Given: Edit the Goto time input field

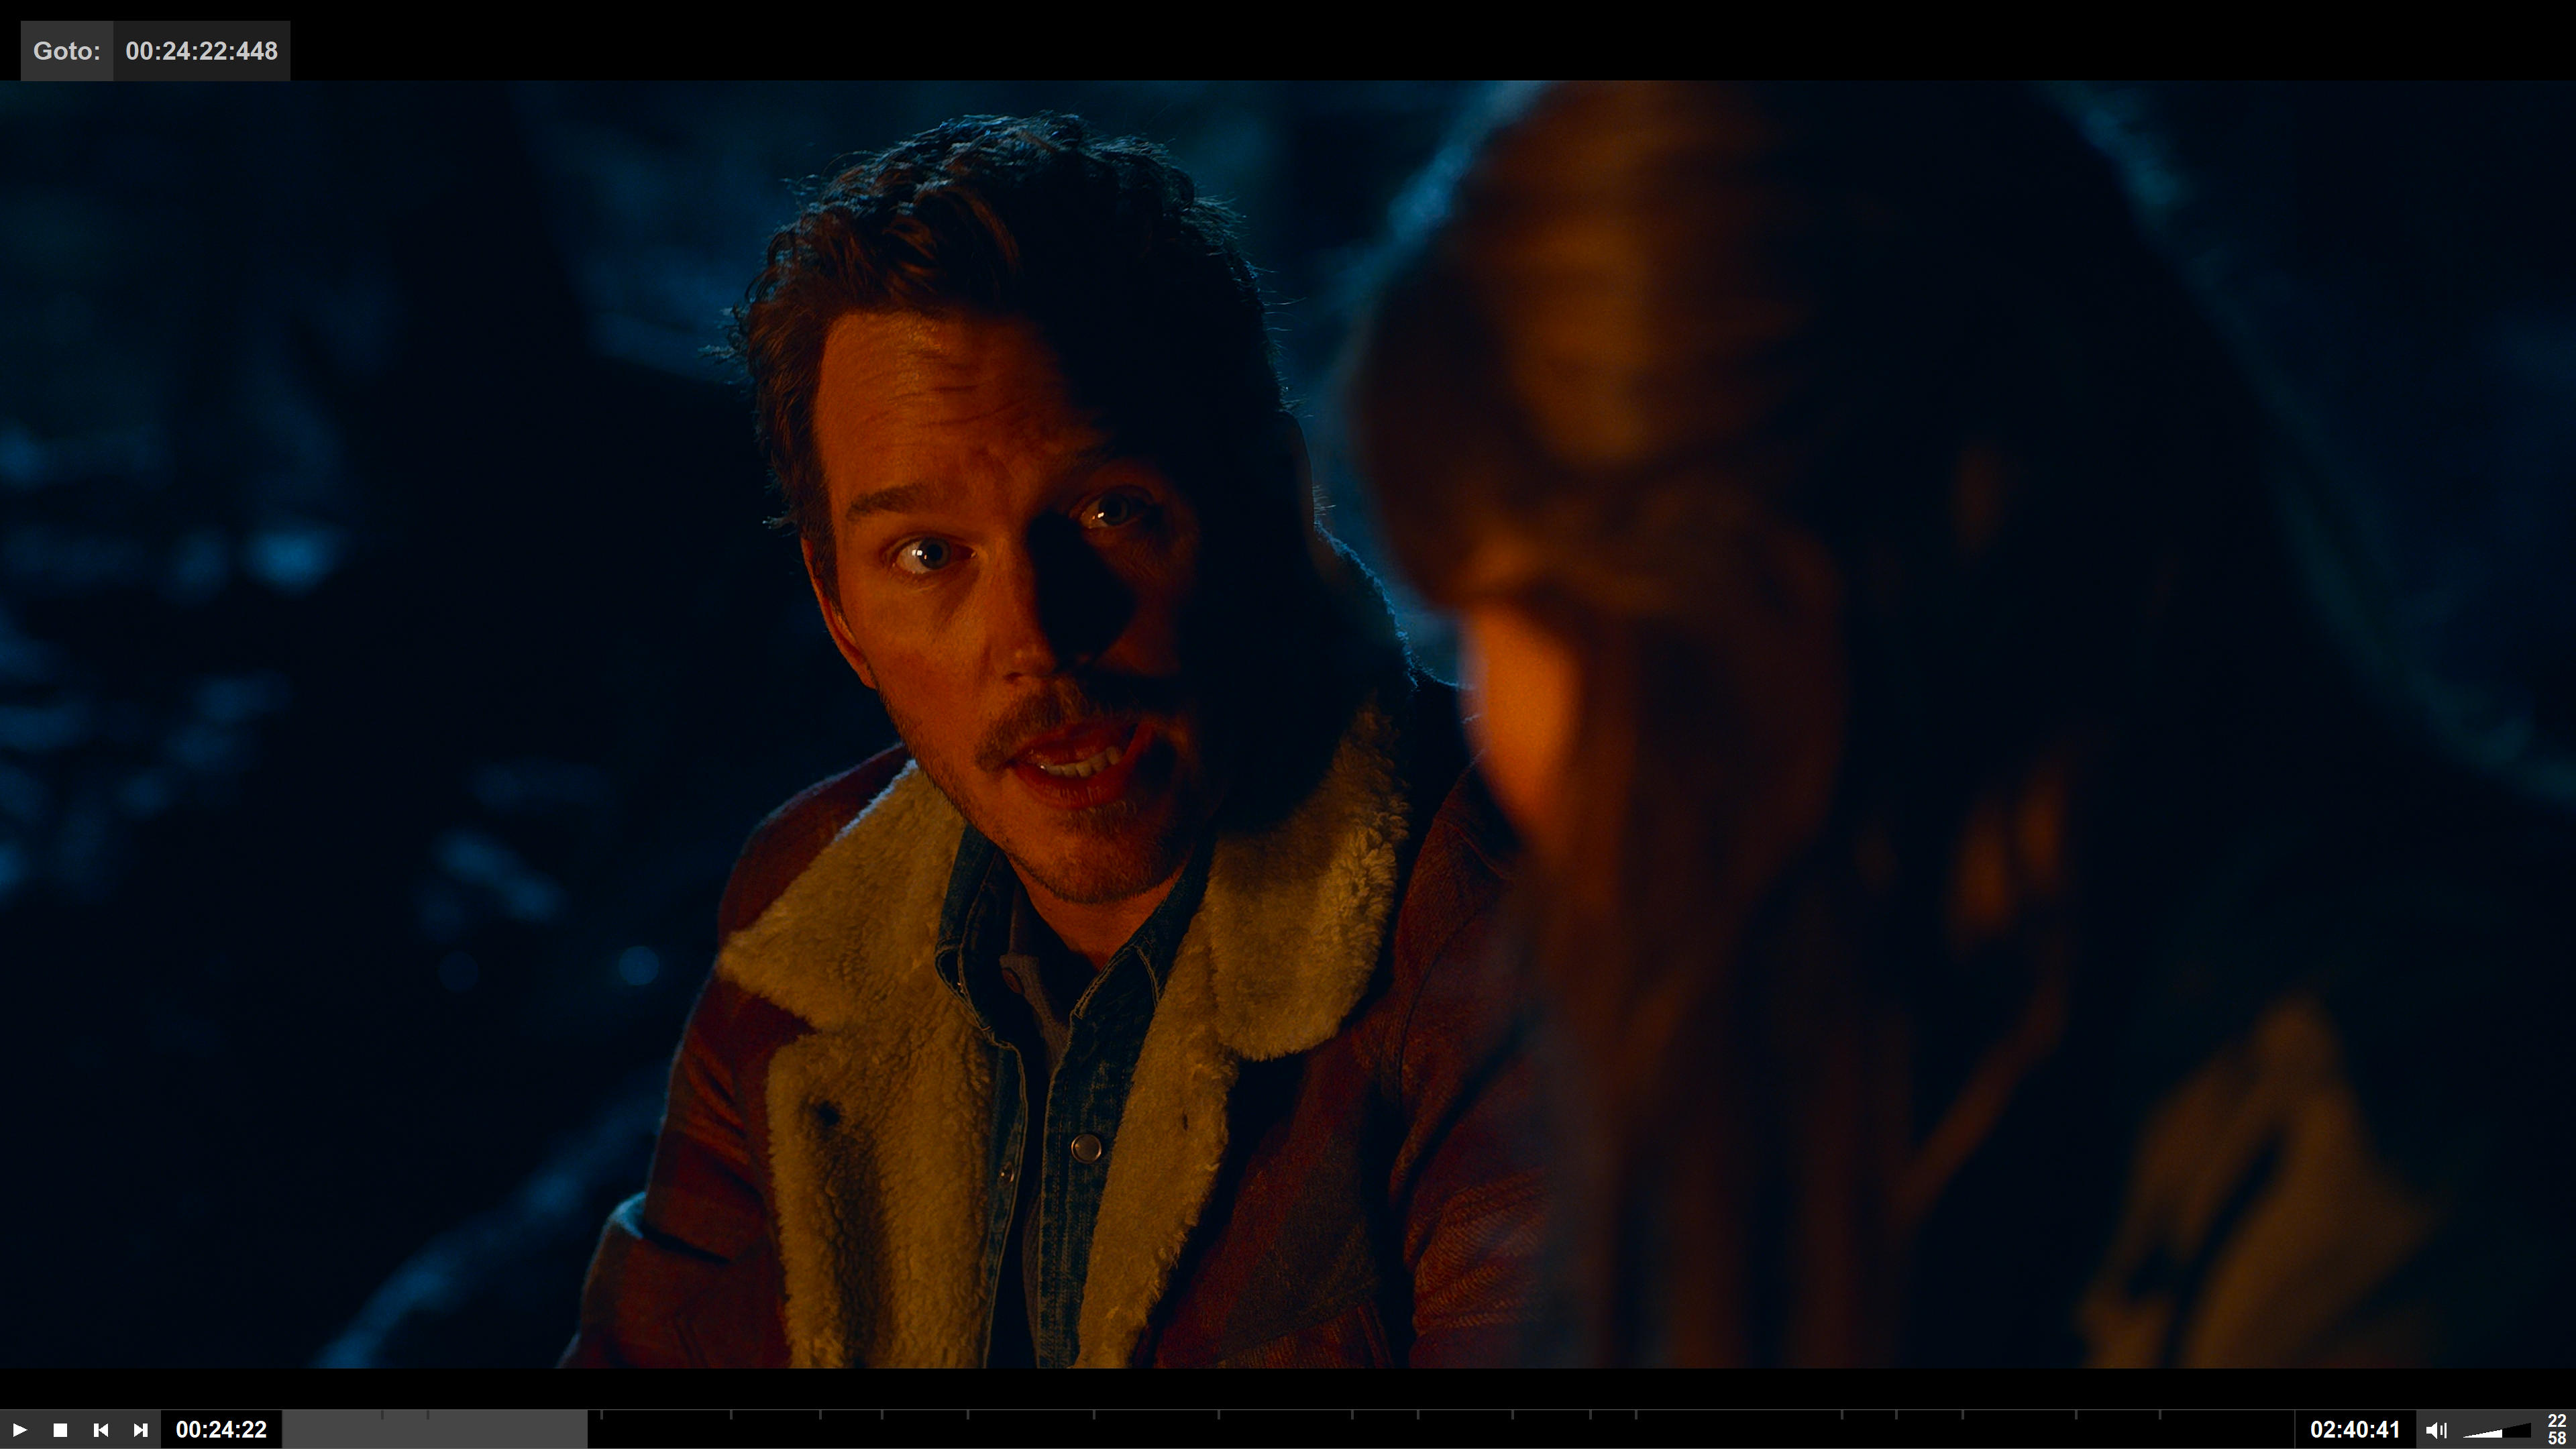Looking at the screenshot, I should (x=201, y=51).
